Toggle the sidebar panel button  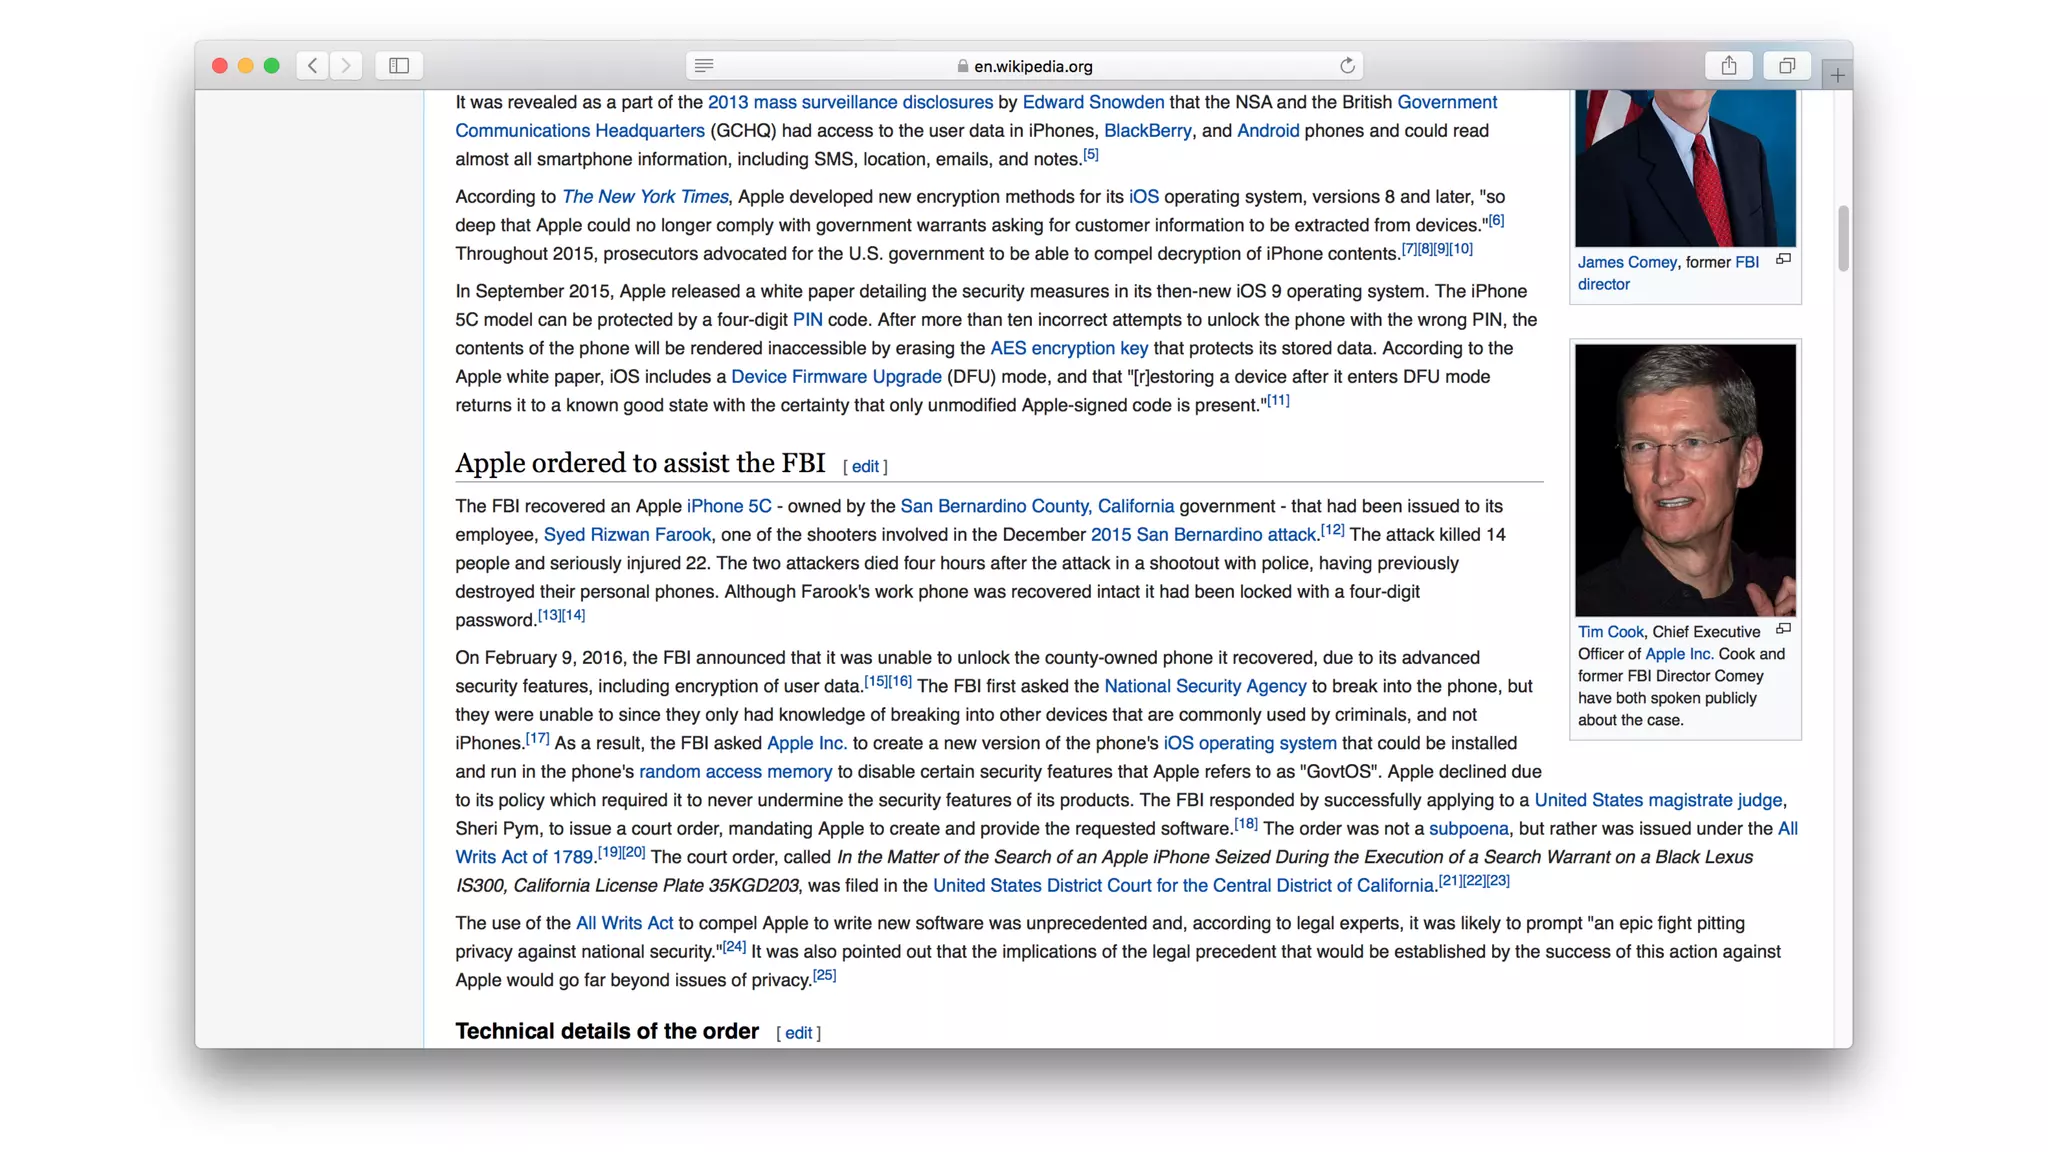(399, 66)
